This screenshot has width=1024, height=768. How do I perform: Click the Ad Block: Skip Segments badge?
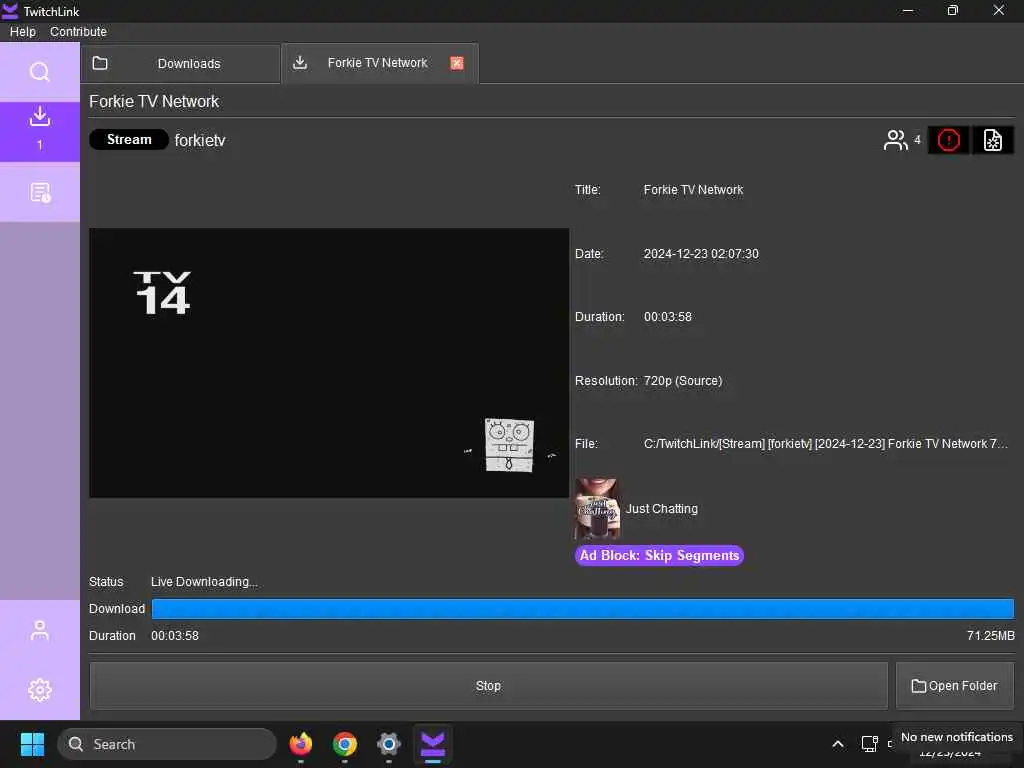(x=659, y=556)
